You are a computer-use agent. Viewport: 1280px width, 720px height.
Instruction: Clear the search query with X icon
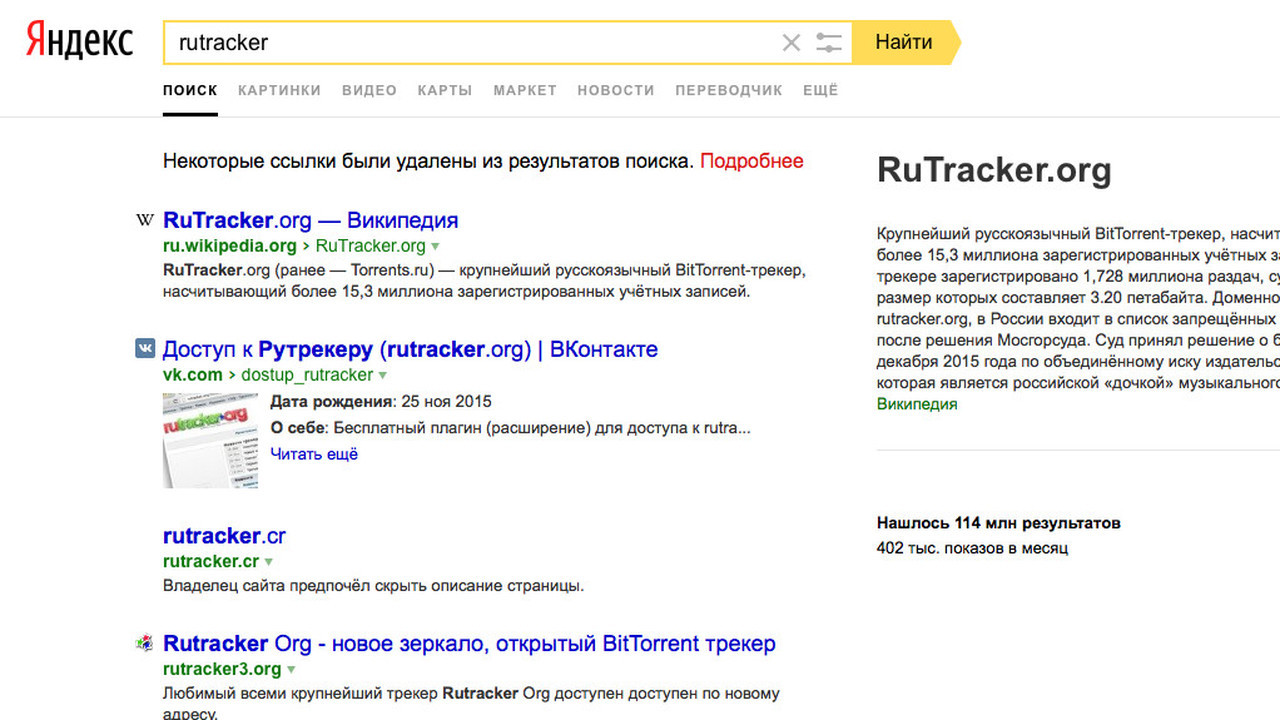pyautogui.click(x=791, y=42)
